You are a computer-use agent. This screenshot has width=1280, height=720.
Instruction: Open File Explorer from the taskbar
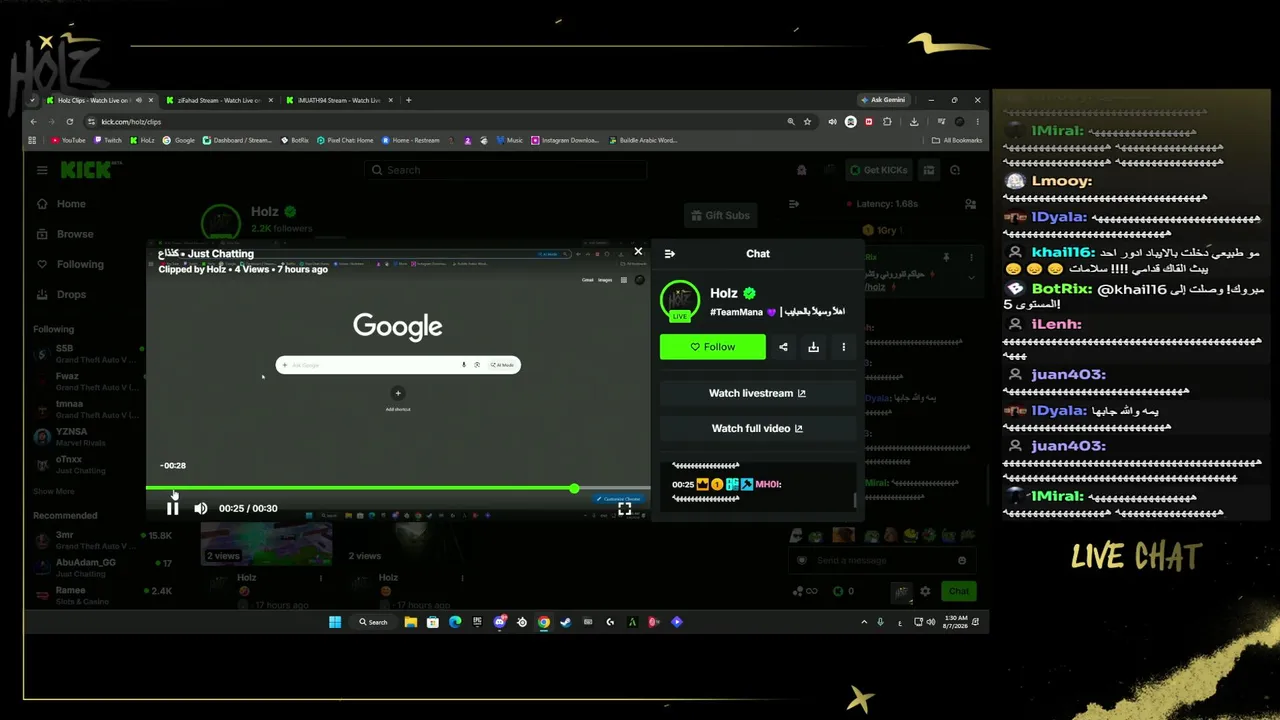click(410, 622)
